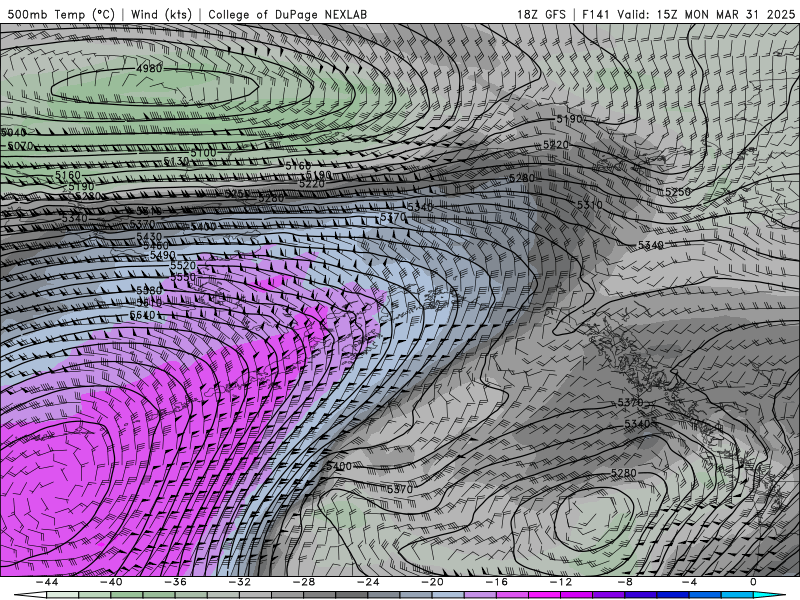
Task: Click the -16 colorbar temperature label
Action: pos(496,582)
